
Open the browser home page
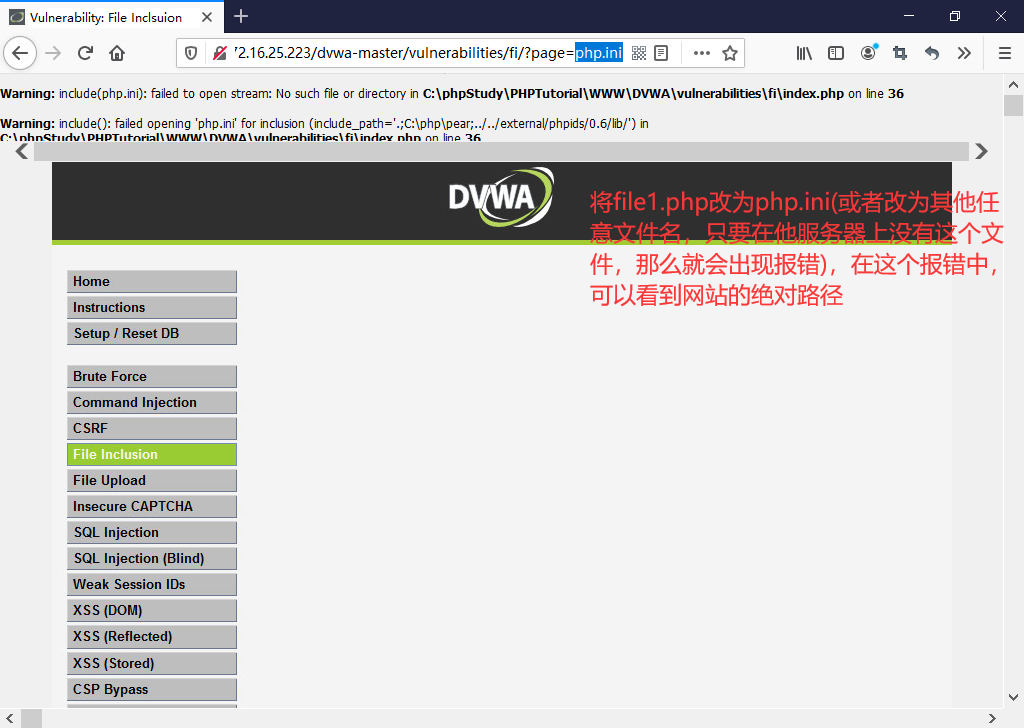tap(117, 53)
